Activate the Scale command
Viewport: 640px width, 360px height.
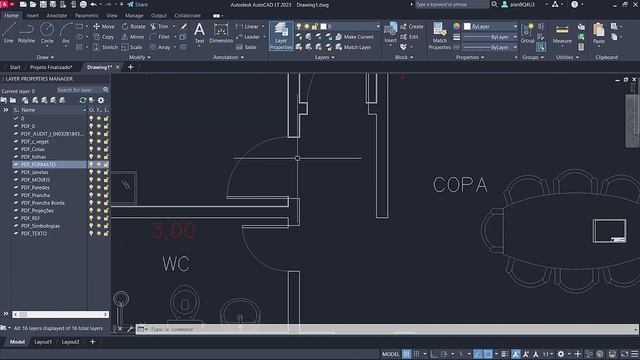[x=132, y=47]
